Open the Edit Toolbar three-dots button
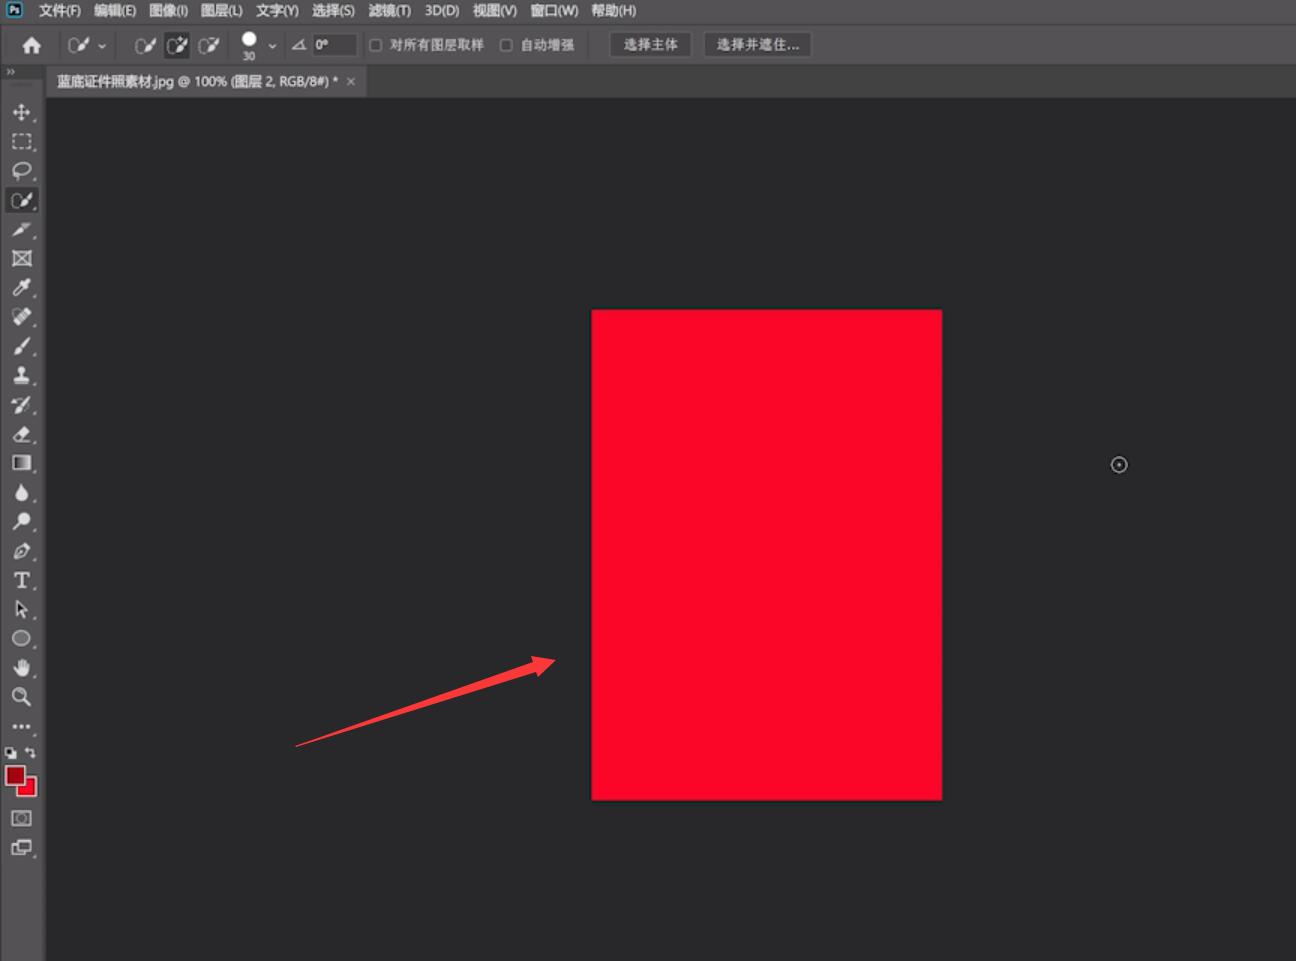 point(21,727)
